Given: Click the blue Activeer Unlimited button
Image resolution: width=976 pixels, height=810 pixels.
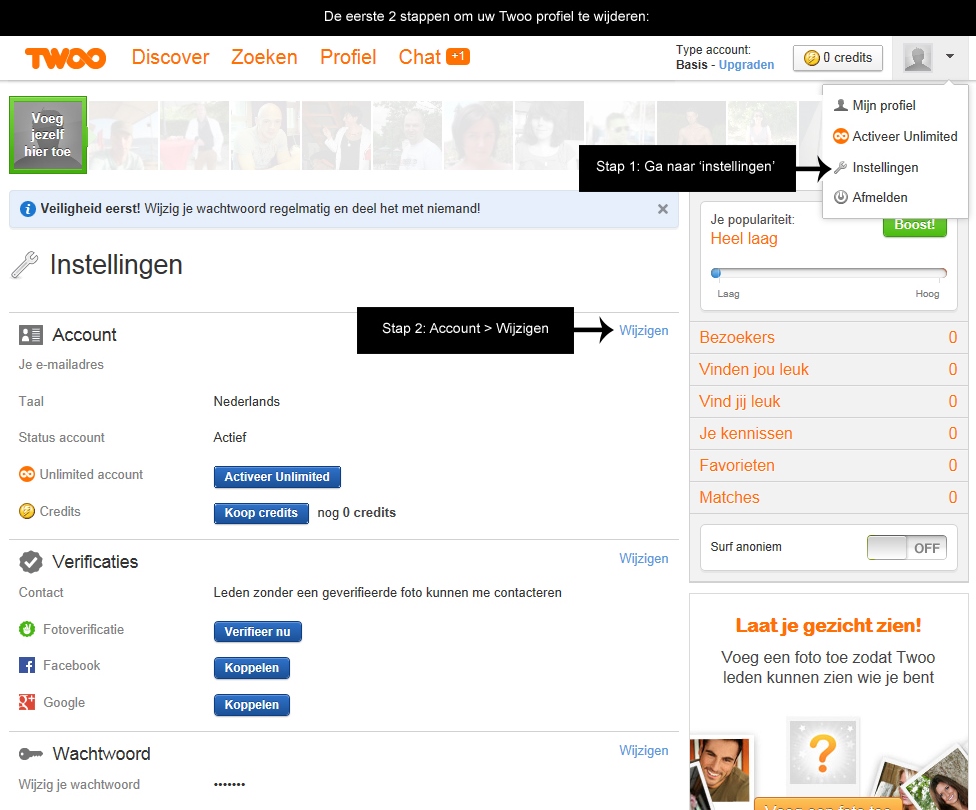Looking at the screenshot, I should [x=277, y=477].
